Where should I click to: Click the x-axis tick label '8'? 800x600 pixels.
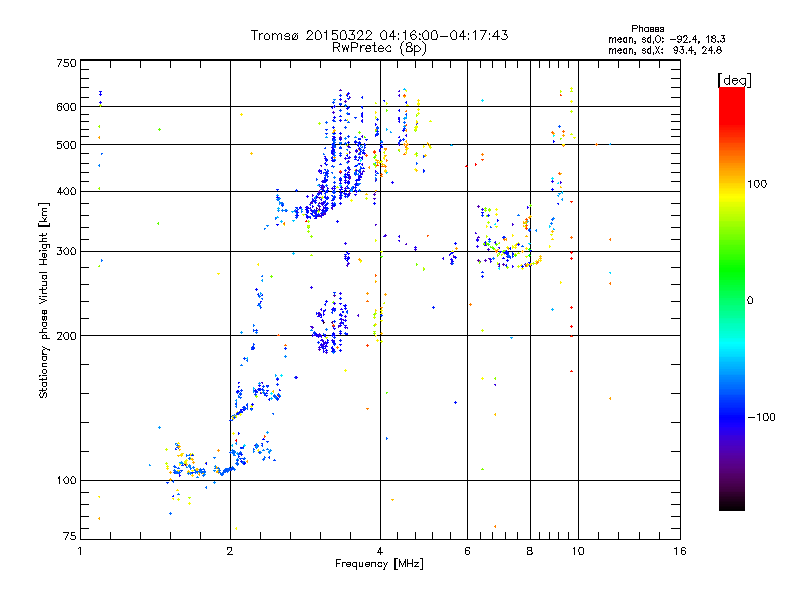(530, 551)
